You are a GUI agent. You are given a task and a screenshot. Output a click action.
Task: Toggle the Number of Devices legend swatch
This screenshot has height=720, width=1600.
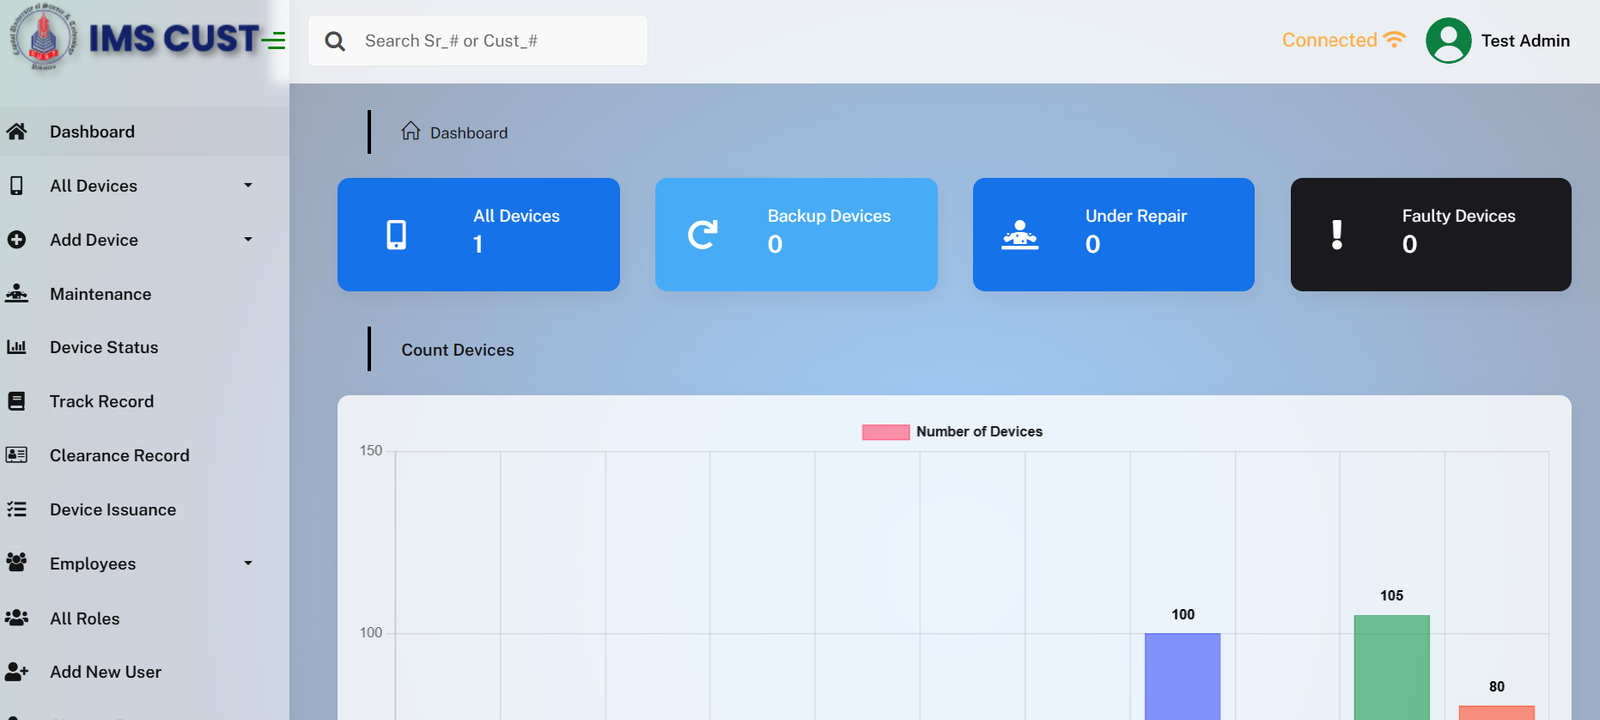(885, 432)
